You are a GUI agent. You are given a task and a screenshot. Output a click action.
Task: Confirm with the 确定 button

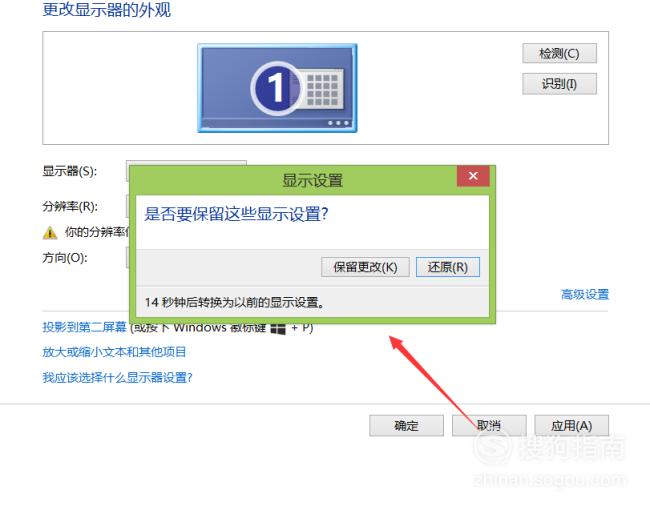pyautogui.click(x=406, y=425)
